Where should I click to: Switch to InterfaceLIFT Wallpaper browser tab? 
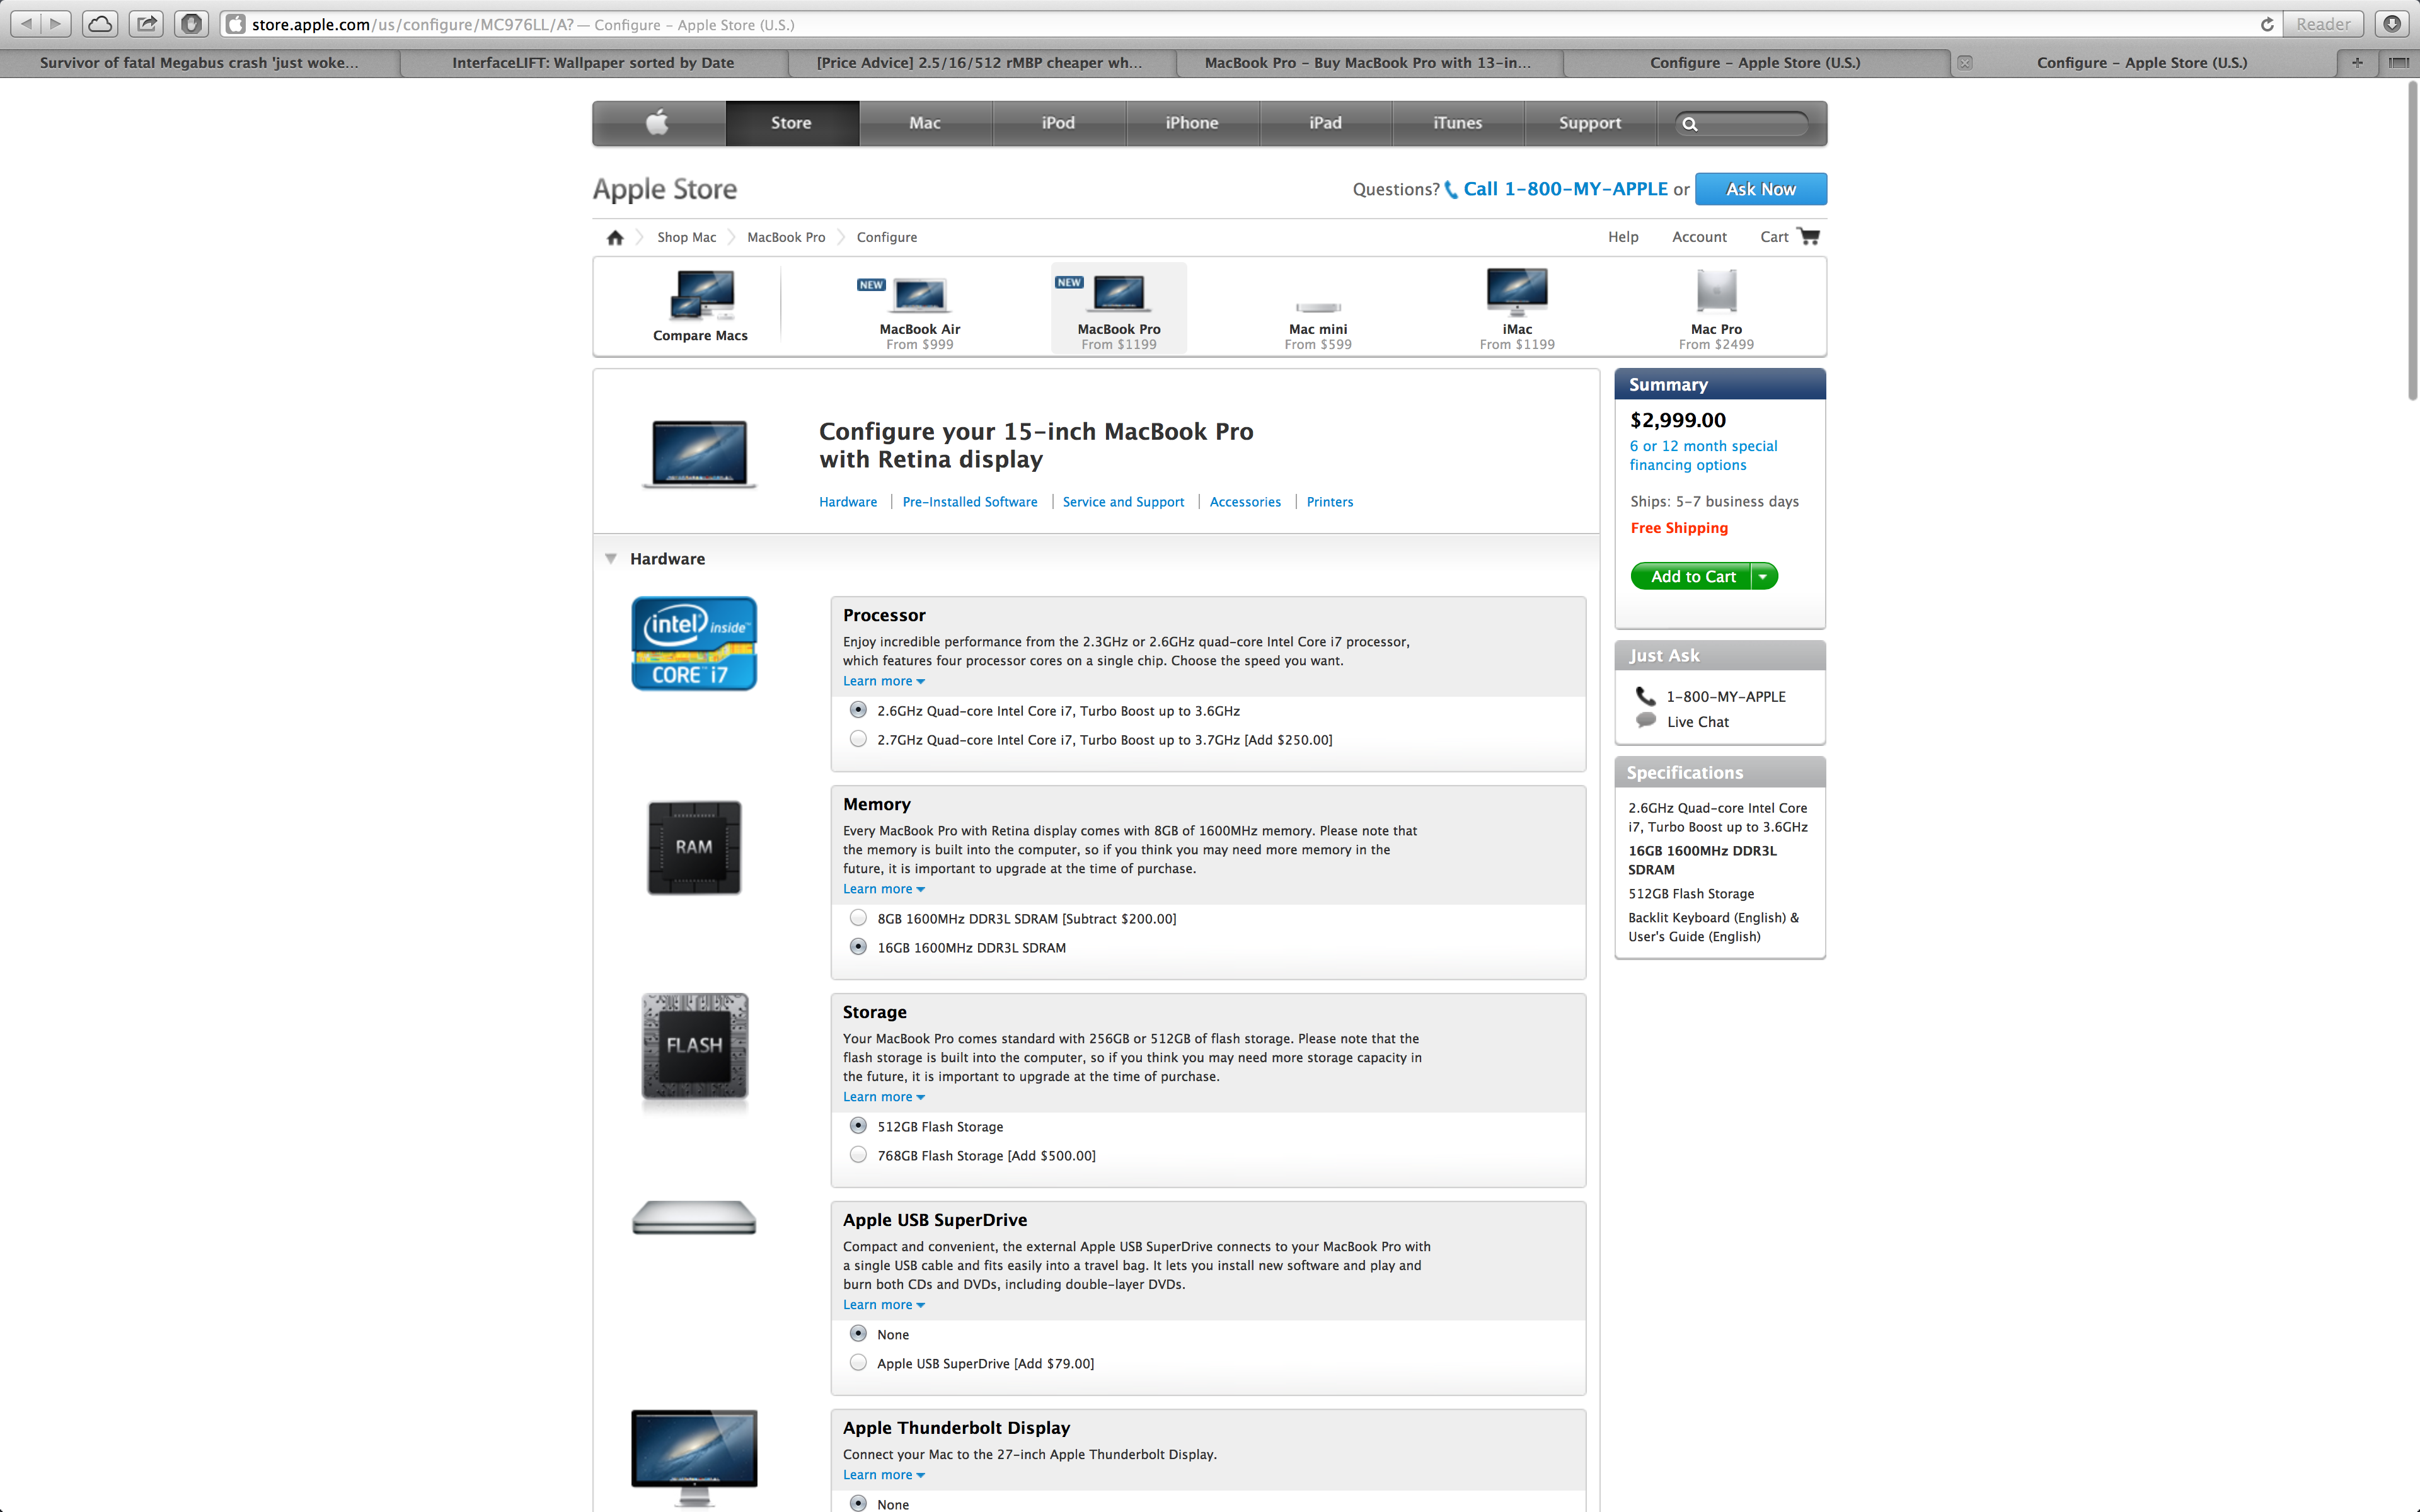(x=593, y=62)
